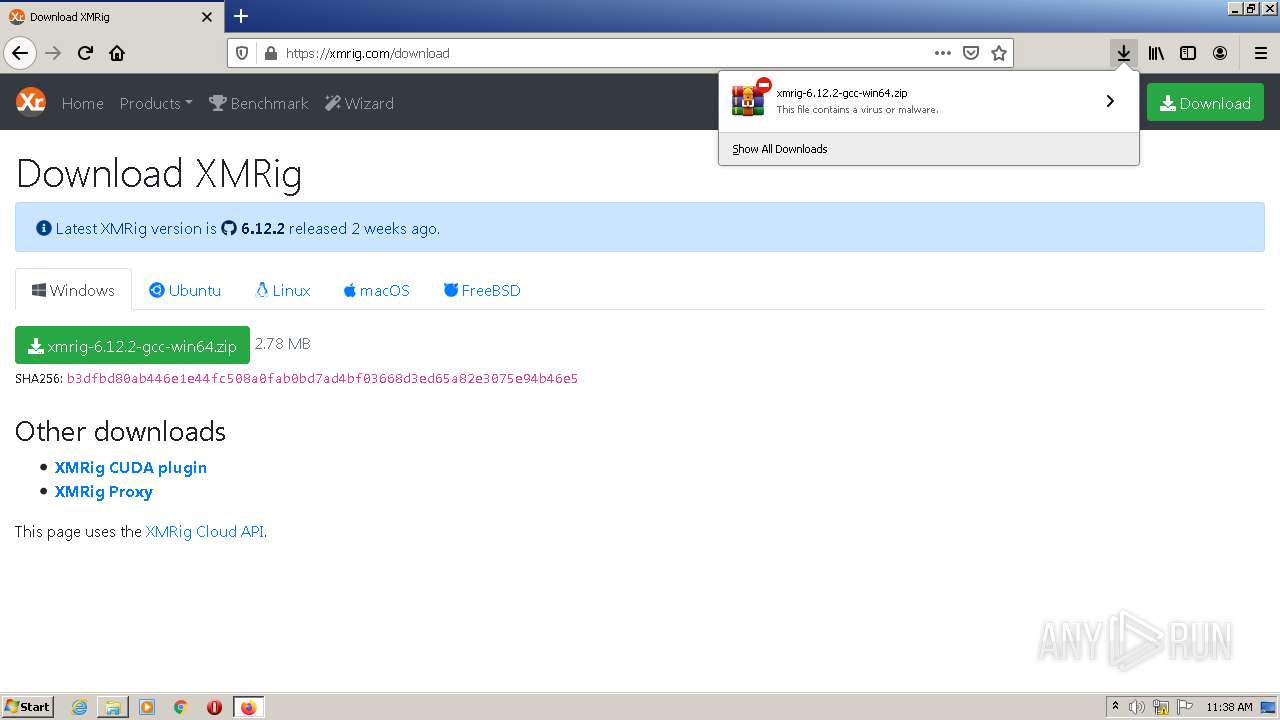Go to Firefox home page icon
Screen dimensions: 1280x720
pos(117,53)
